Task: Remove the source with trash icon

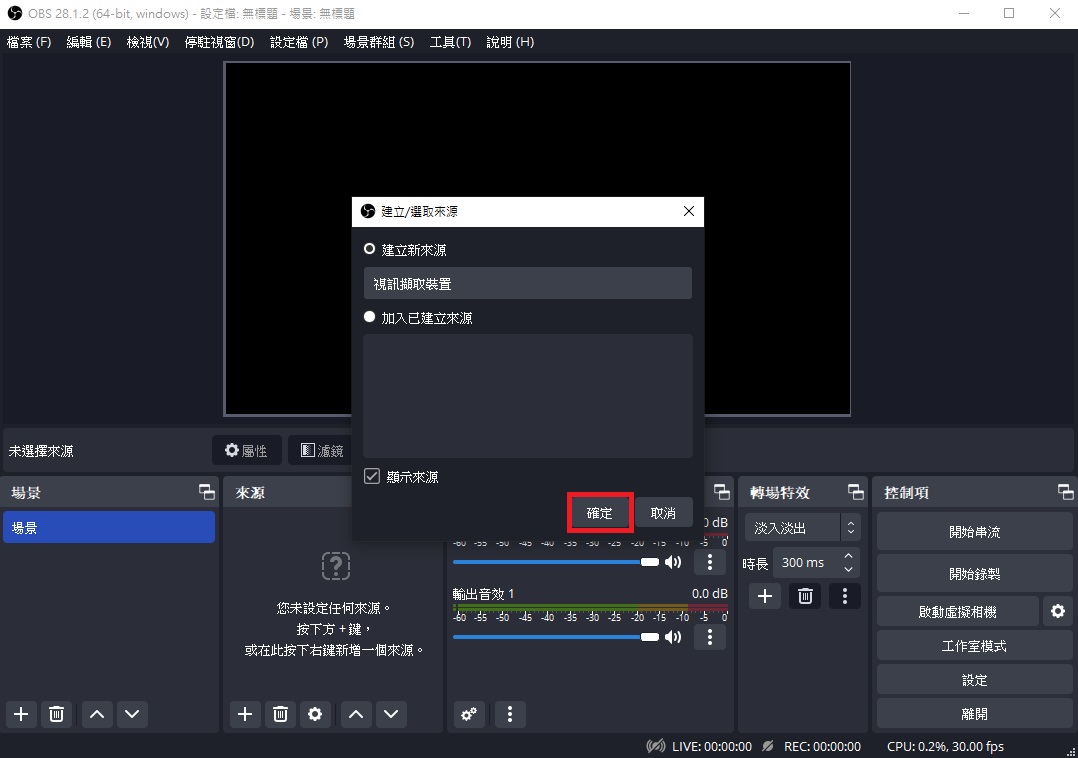Action: pos(280,714)
